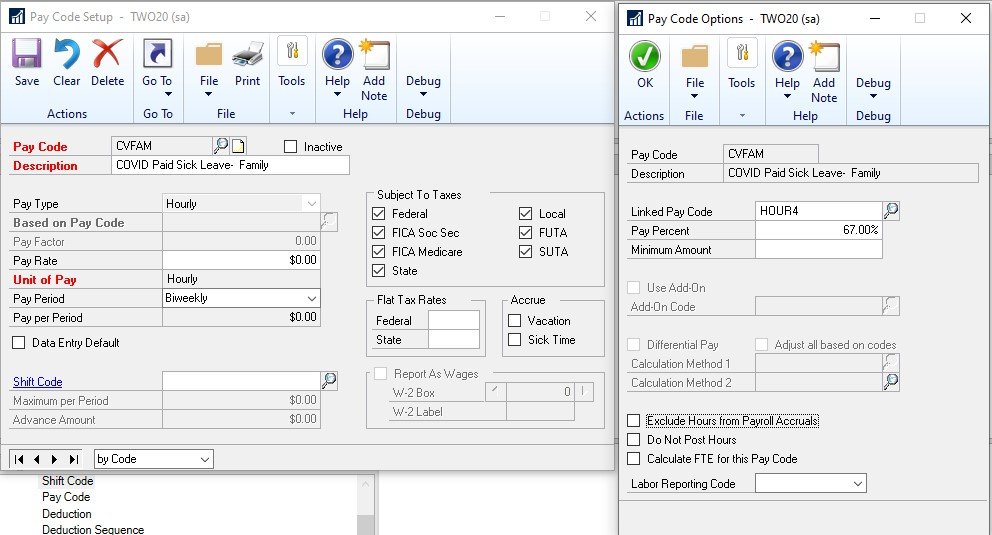
Task: Click Federal flat tax rate field
Action: click(454, 321)
